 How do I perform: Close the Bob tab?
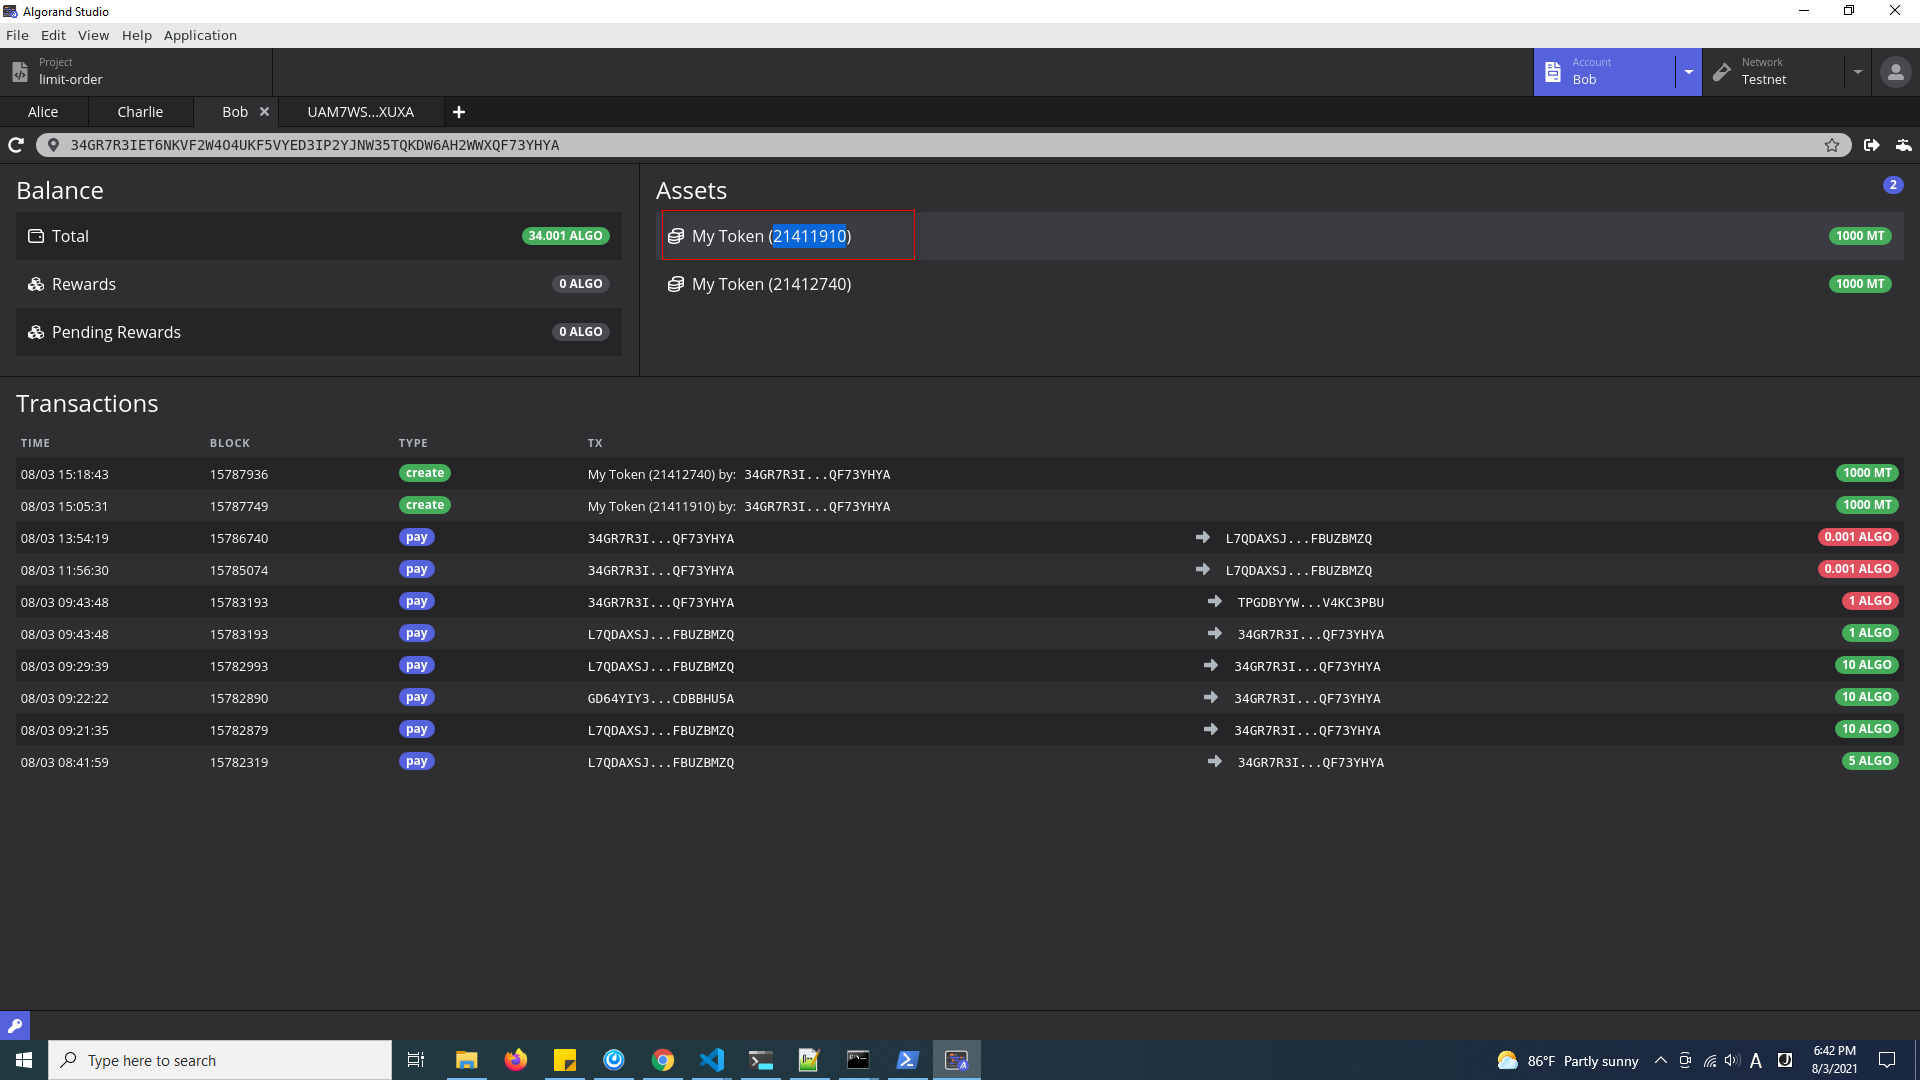265,112
